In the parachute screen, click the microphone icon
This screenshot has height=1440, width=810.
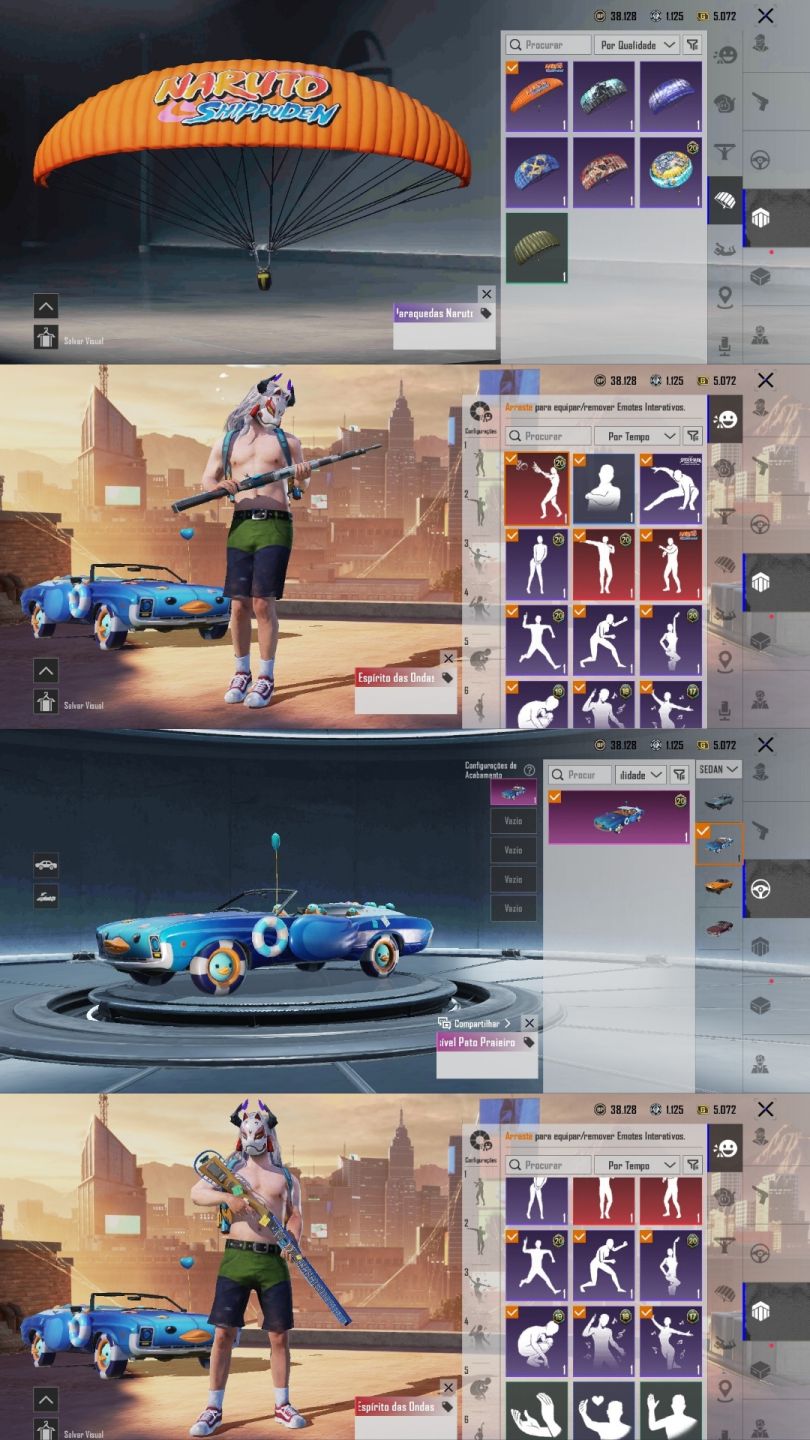725,346
